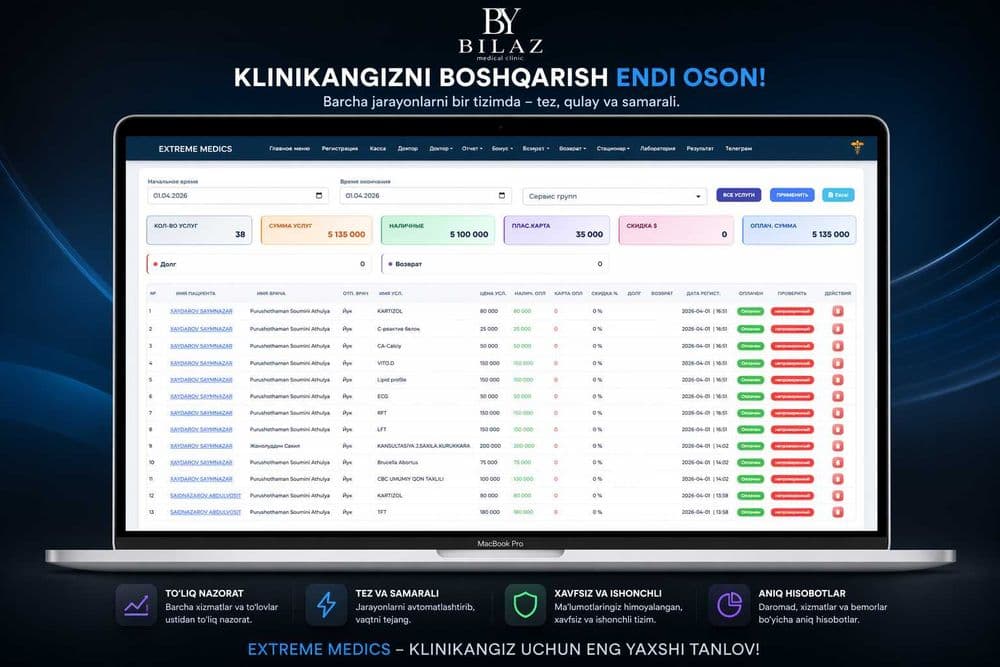This screenshot has width=1000, height=667.
Task: Open SAIDNAZAROV ABDULVOSIT link in TFT row
Action: (x=205, y=512)
